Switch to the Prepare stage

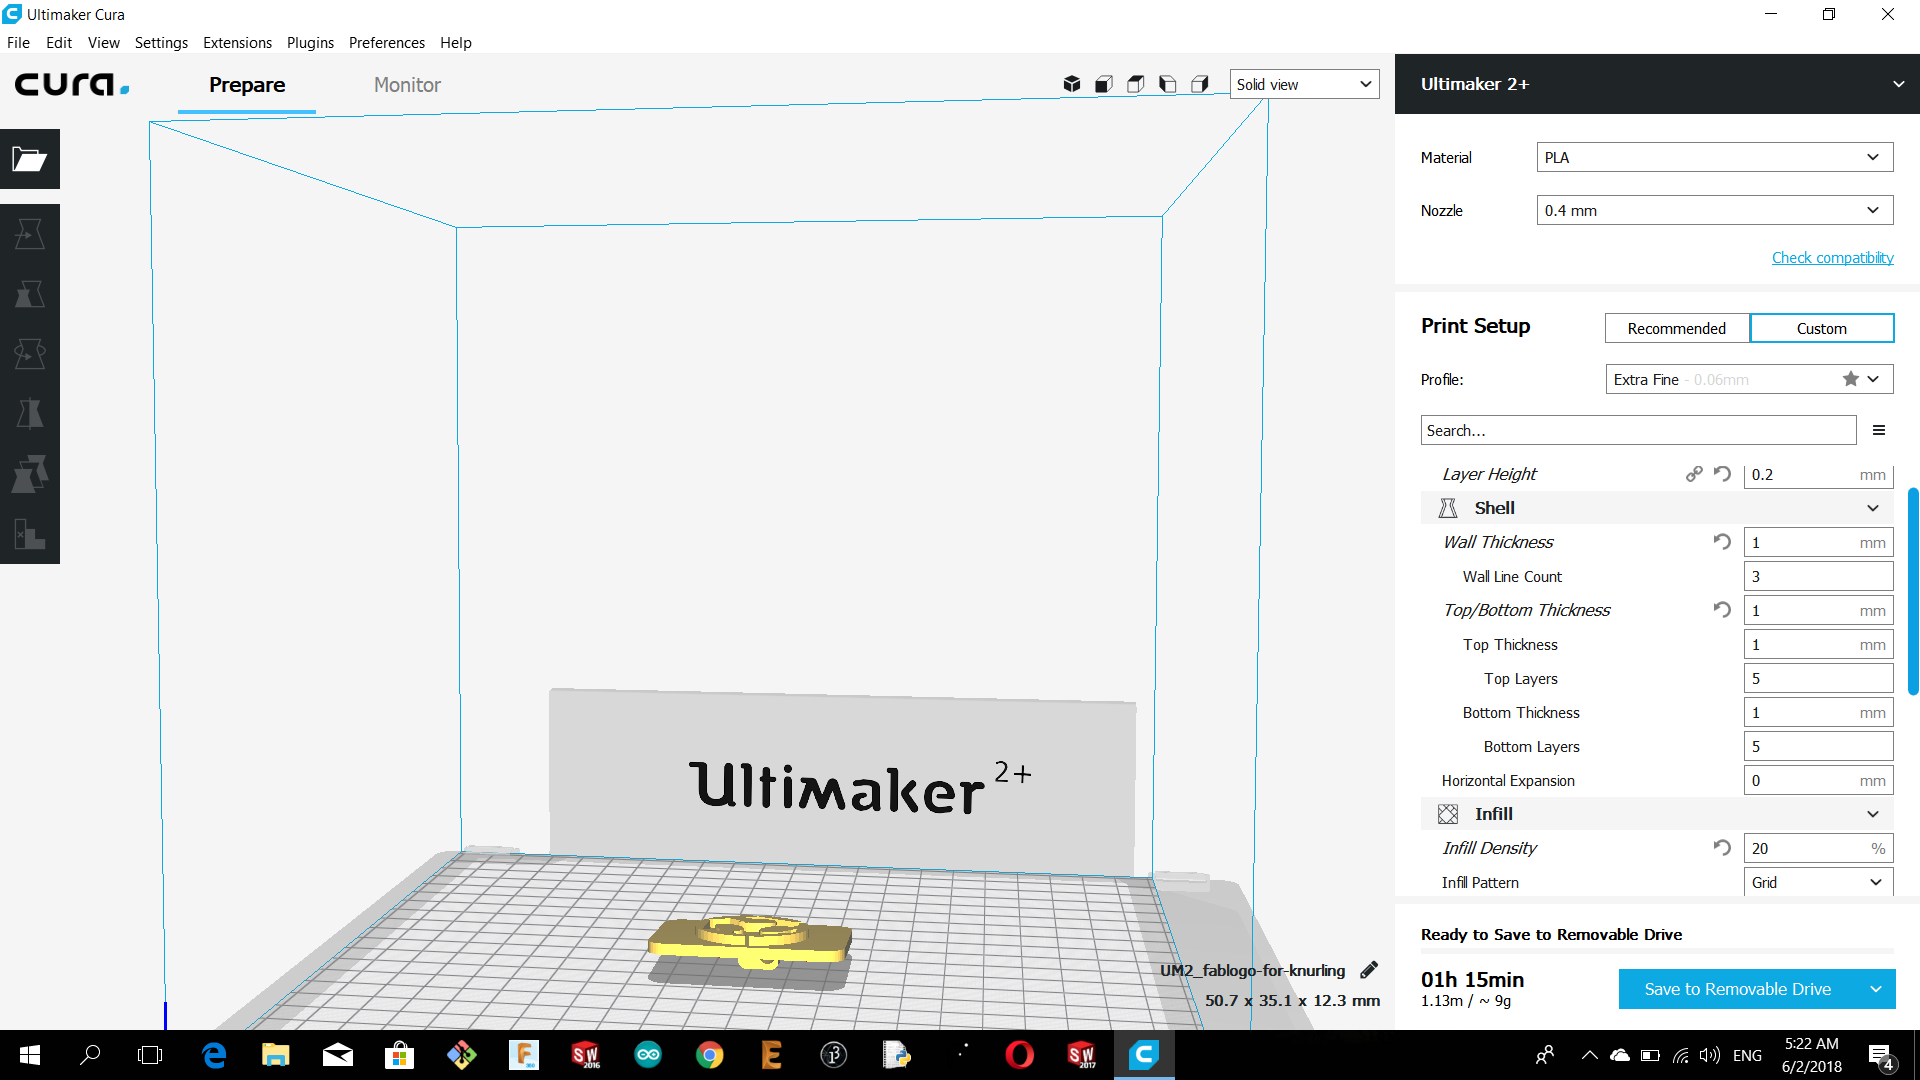pos(247,85)
